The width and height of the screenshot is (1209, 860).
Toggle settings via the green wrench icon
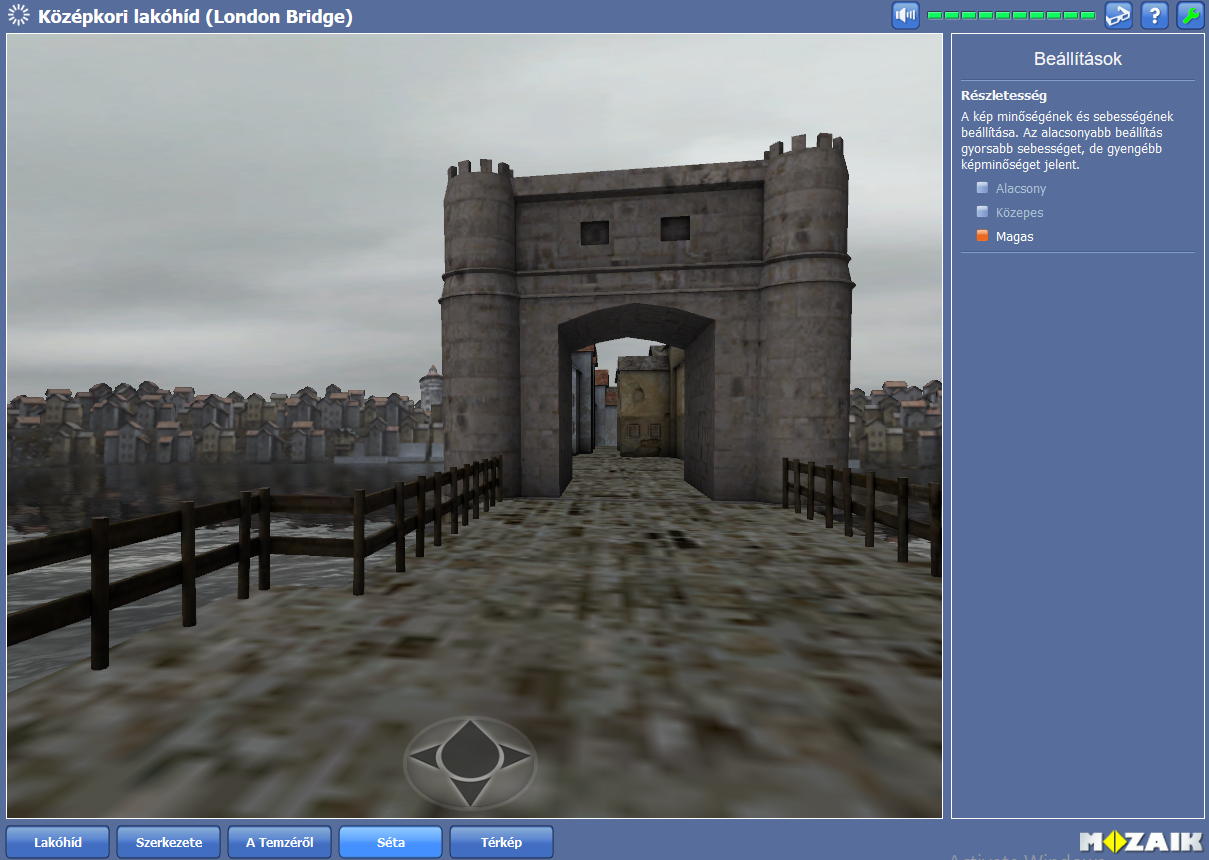coord(1191,16)
